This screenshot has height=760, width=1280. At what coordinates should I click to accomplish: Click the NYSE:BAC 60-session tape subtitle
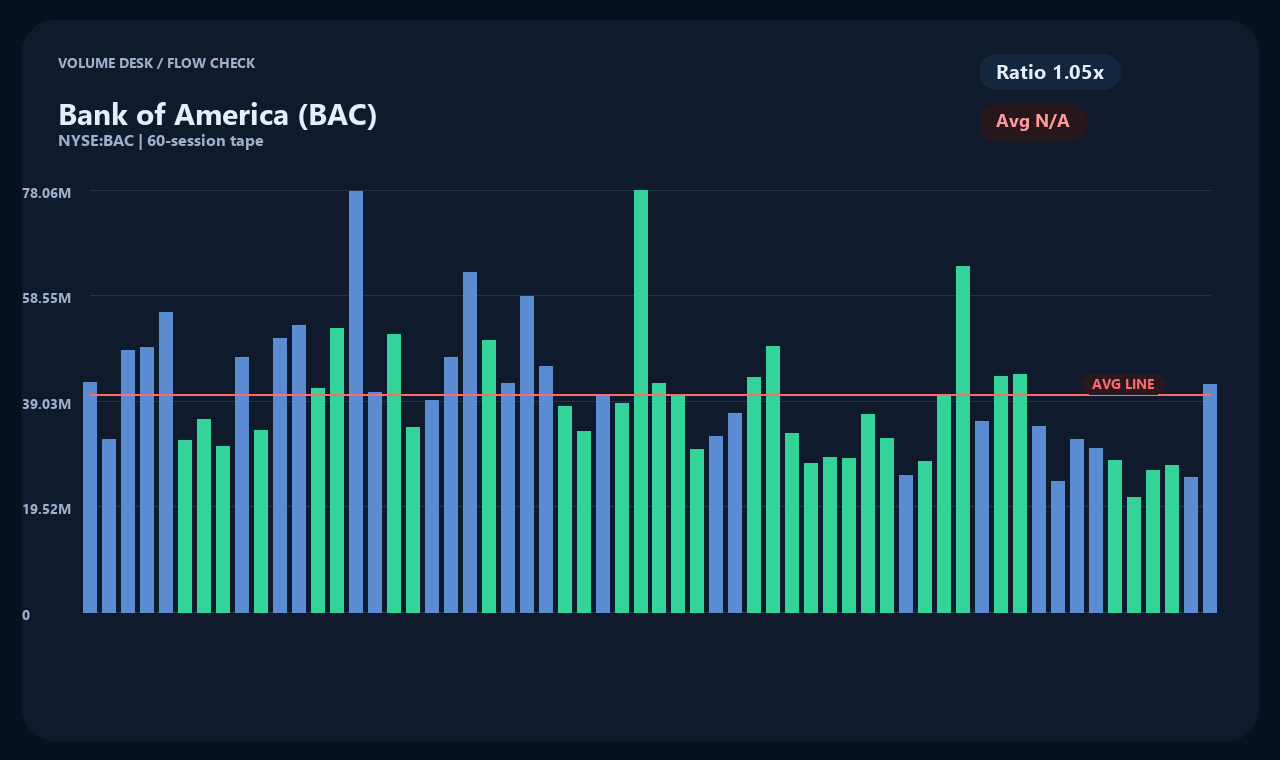pyautogui.click(x=161, y=141)
